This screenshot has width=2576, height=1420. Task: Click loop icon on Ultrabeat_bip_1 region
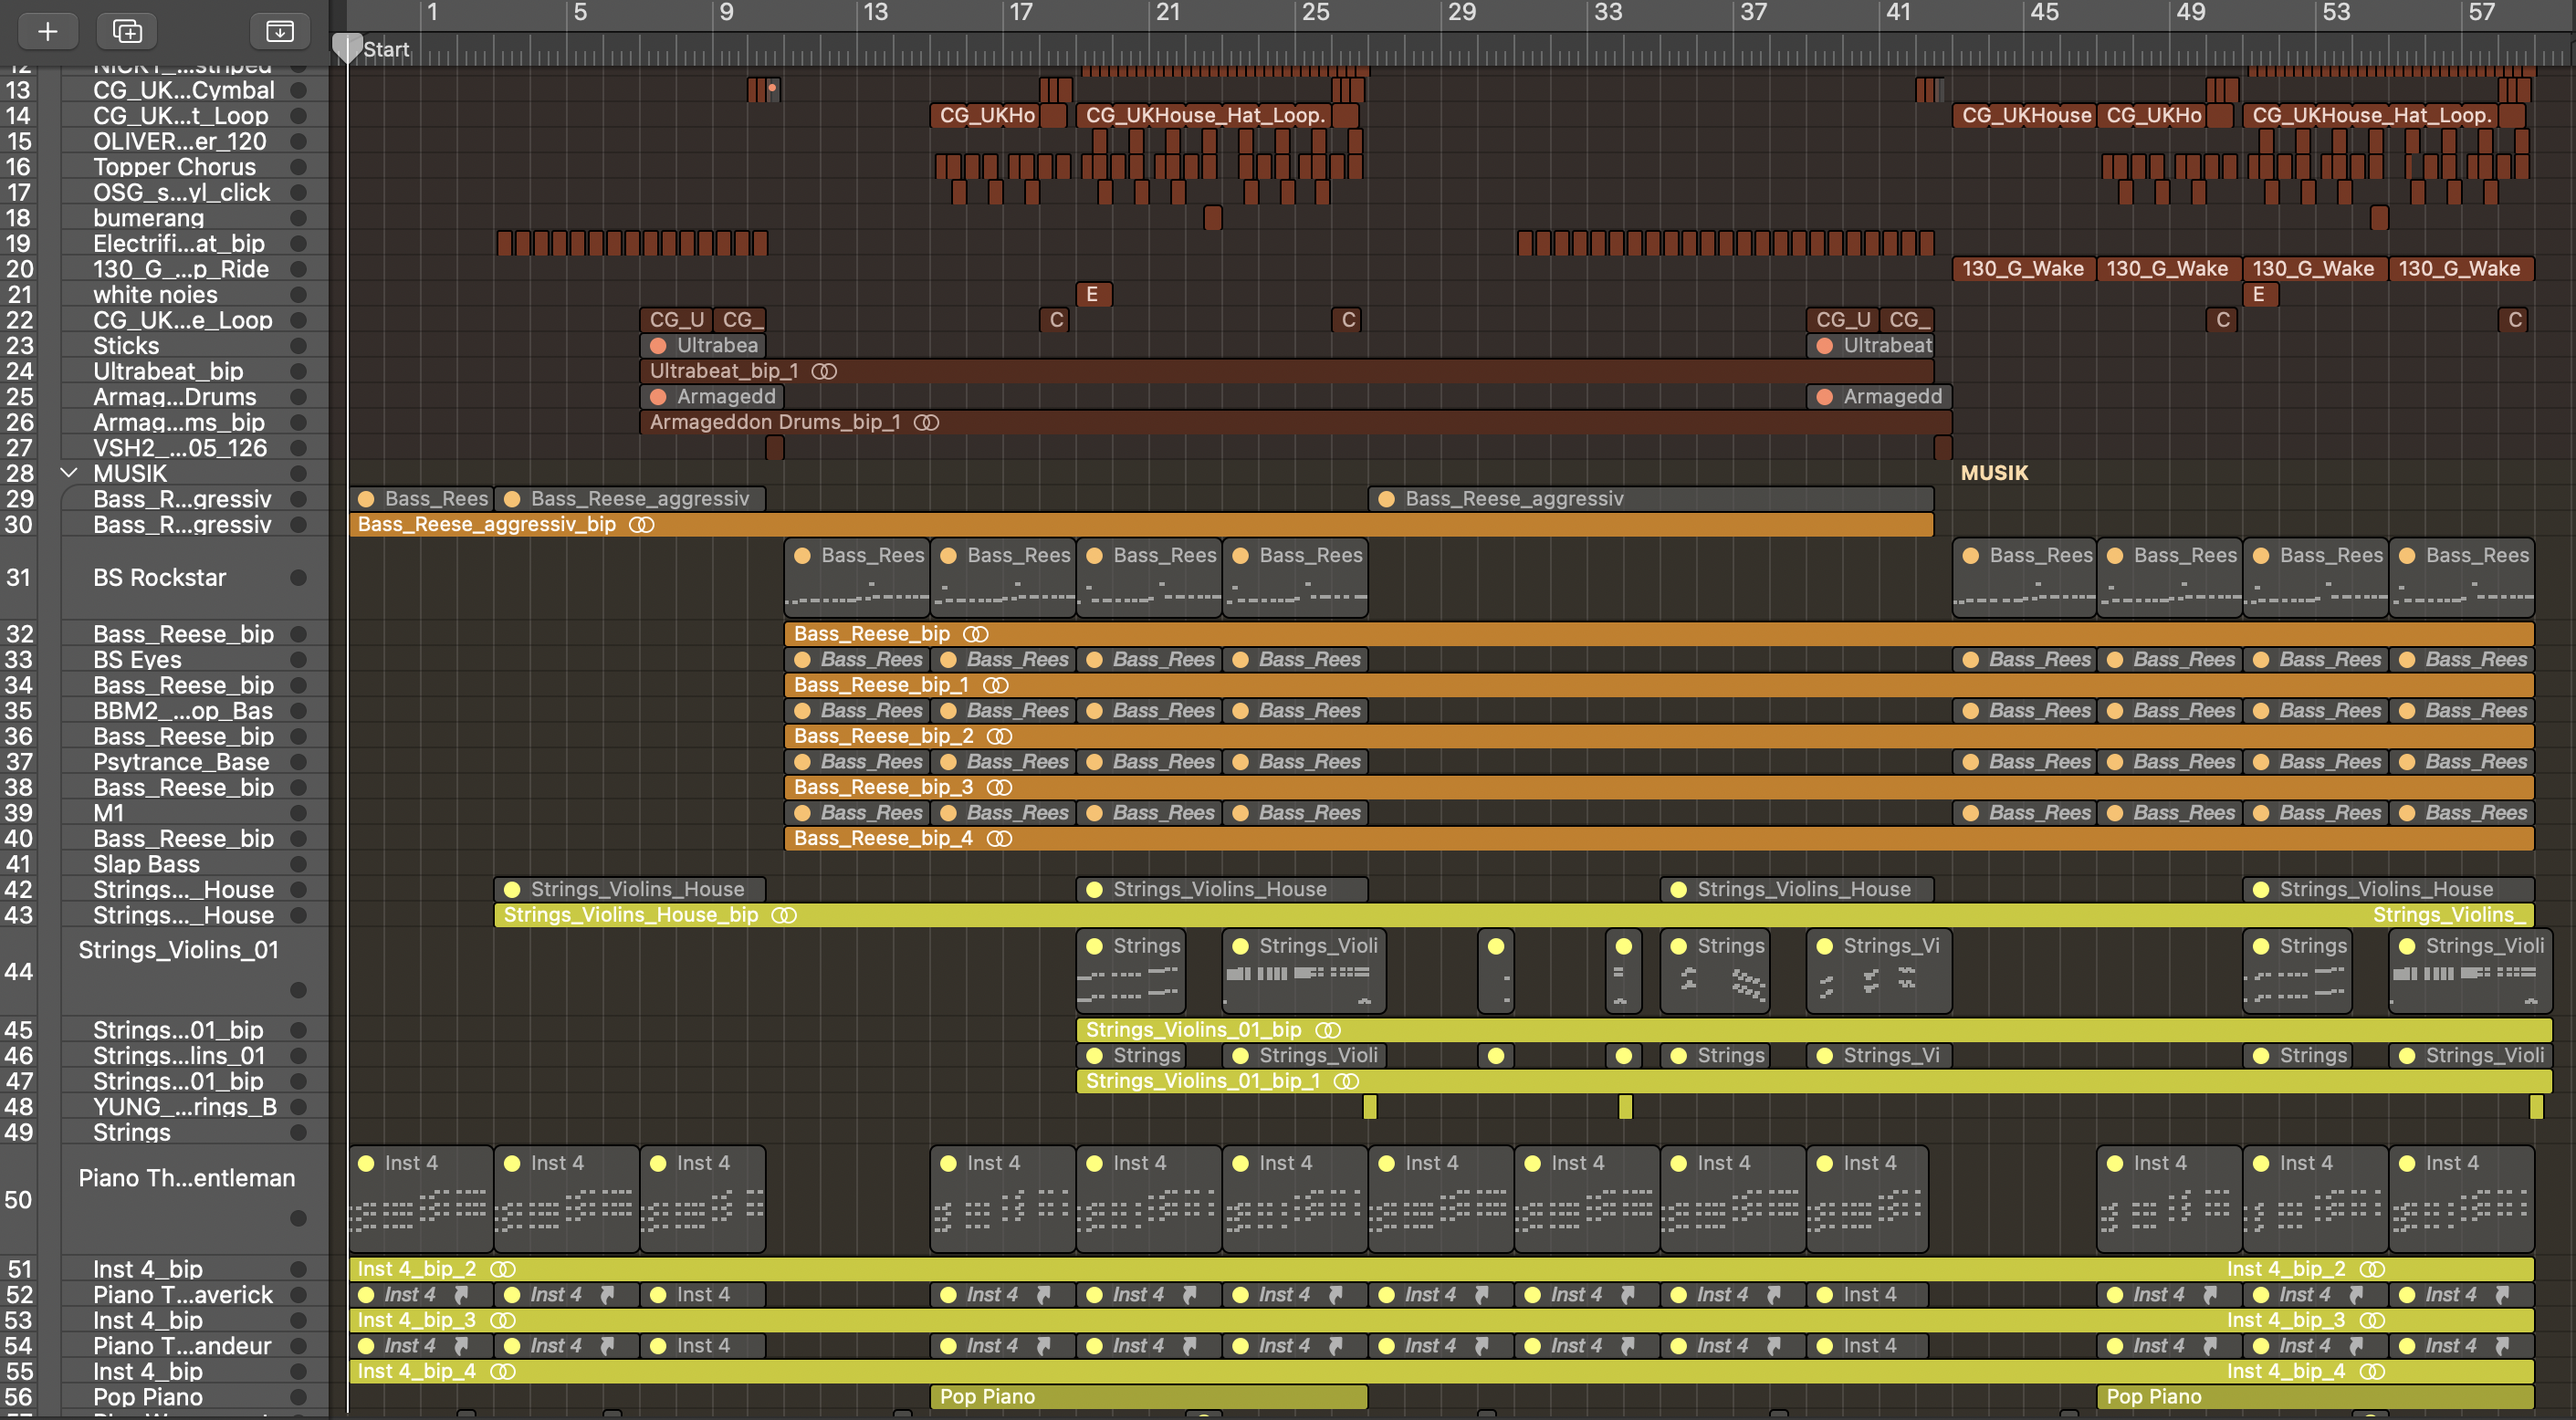[x=824, y=371]
